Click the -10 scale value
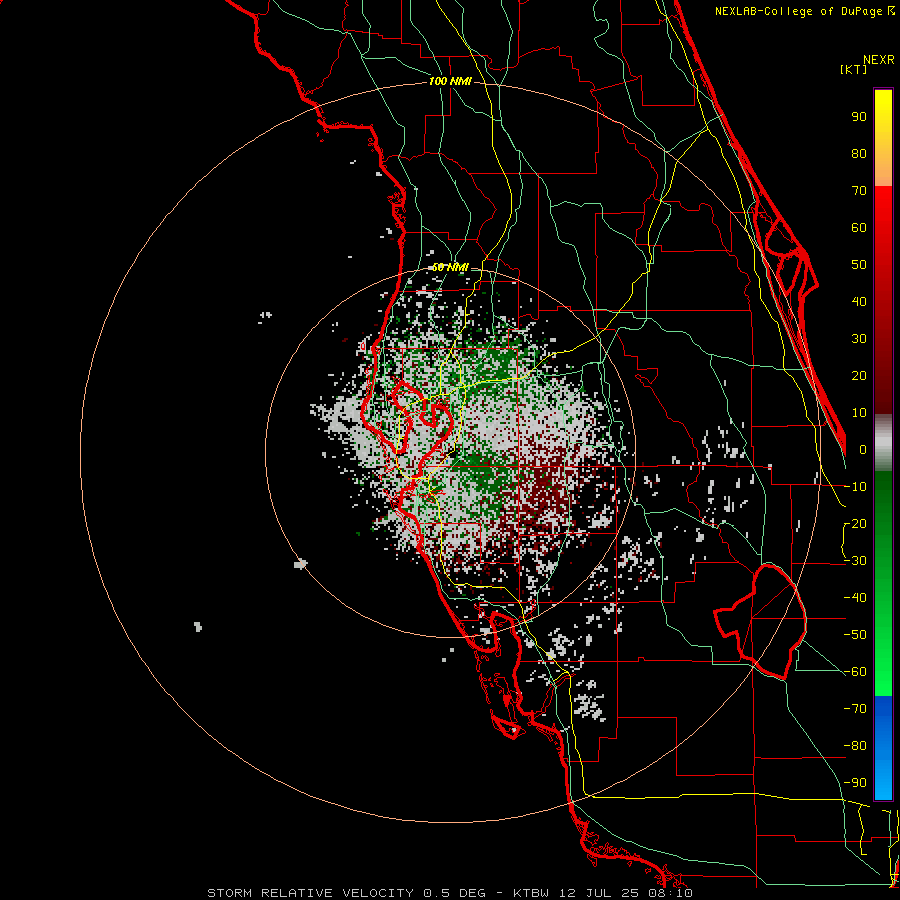900x900 pixels. 855,487
